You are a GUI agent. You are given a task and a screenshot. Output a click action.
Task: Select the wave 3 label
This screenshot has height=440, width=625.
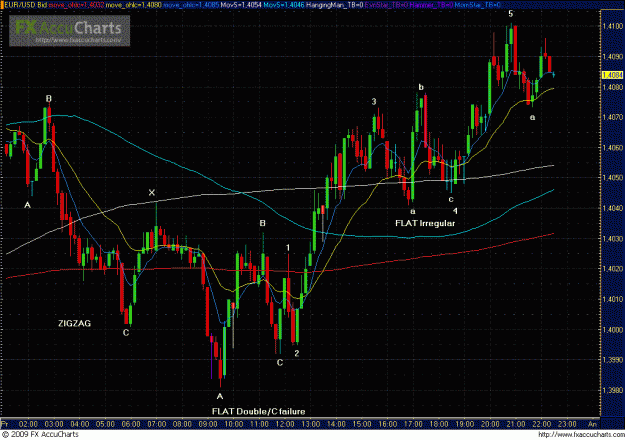[374, 102]
